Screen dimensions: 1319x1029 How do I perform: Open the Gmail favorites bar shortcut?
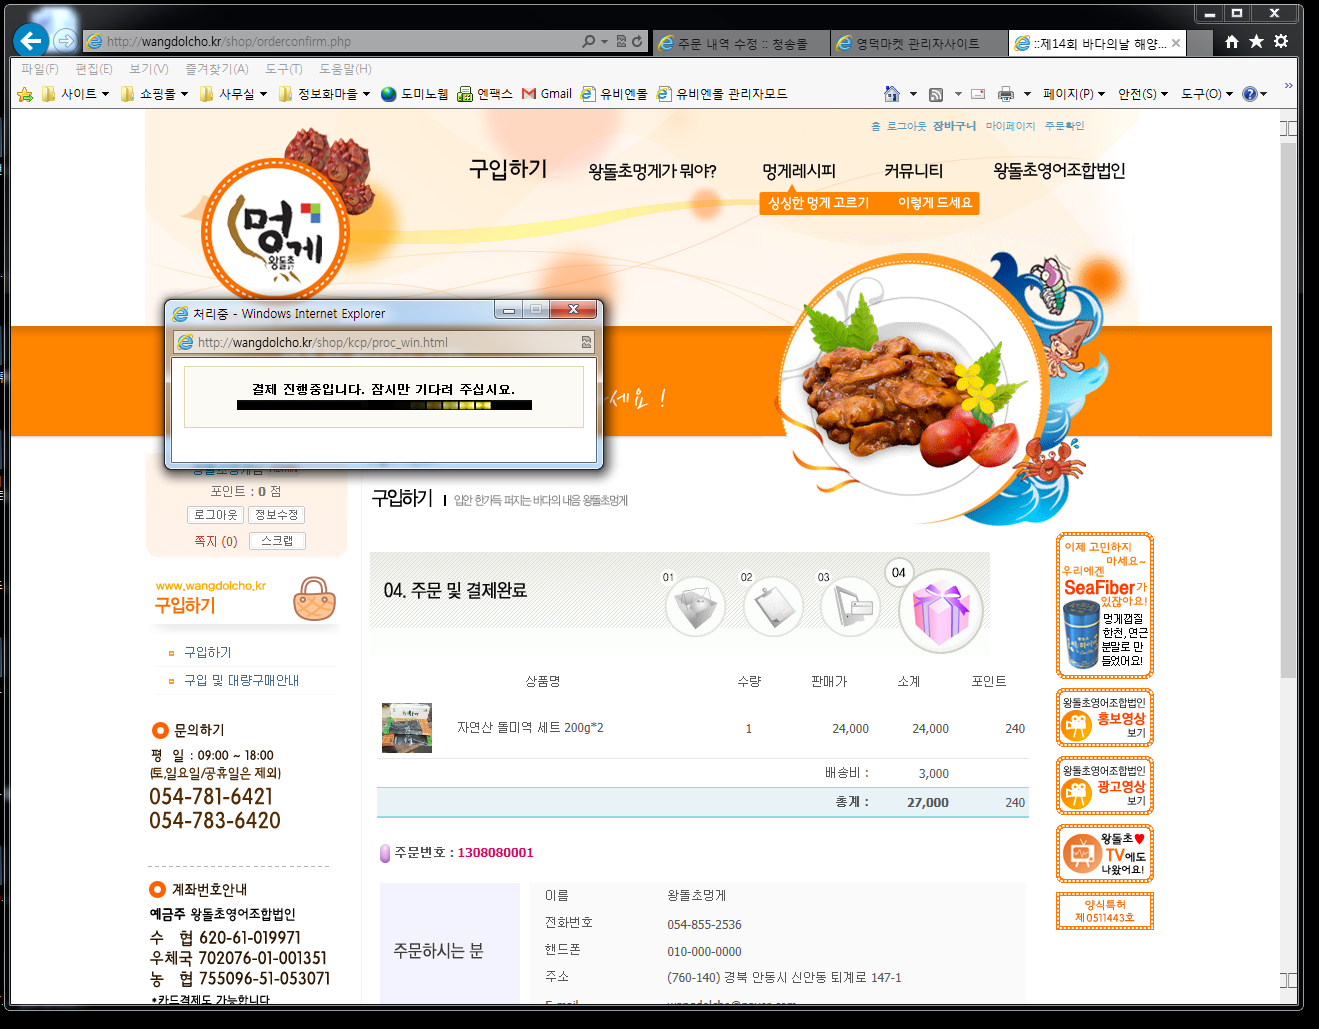(547, 94)
